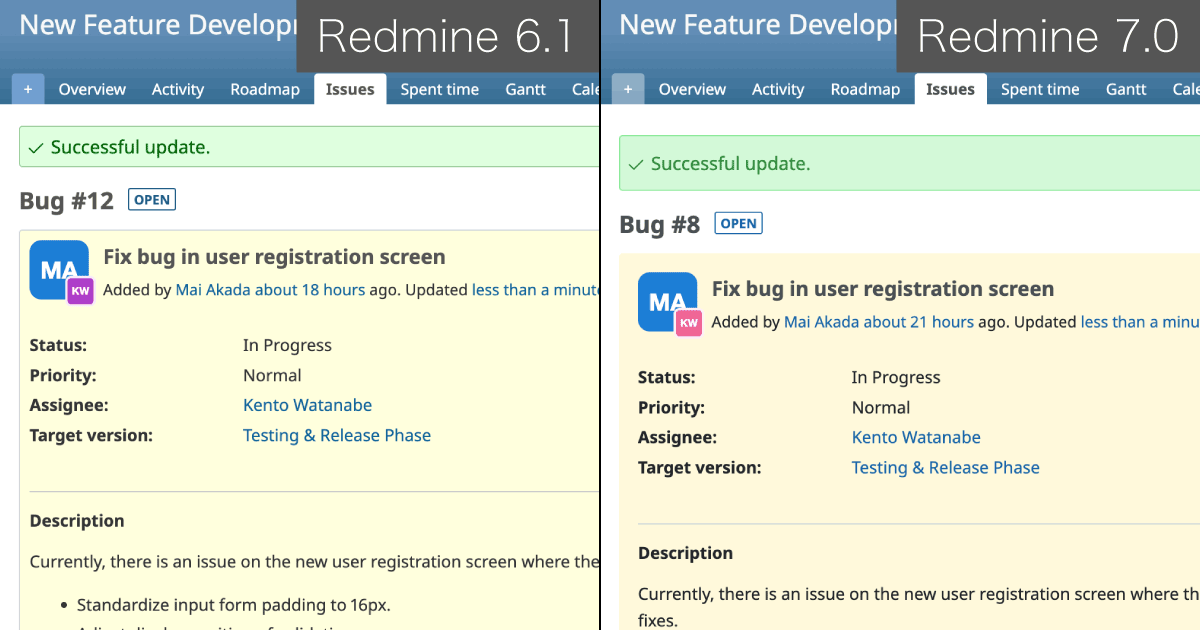
Task: Click the OPEN badge next to Bug #8
Action: click(x=738, y=223)
